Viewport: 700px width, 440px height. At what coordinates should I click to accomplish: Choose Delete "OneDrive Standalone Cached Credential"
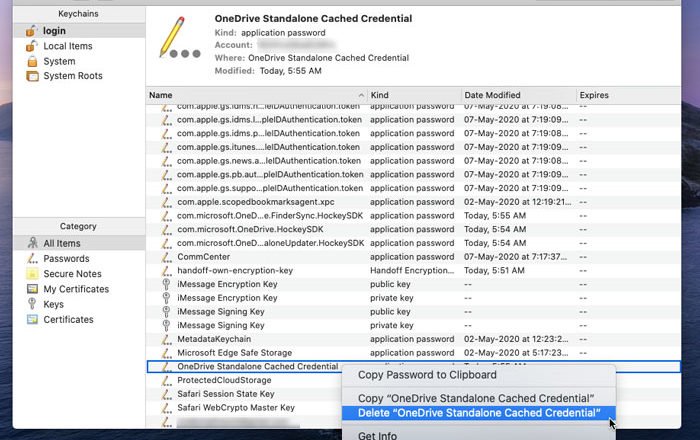point(479,413)
